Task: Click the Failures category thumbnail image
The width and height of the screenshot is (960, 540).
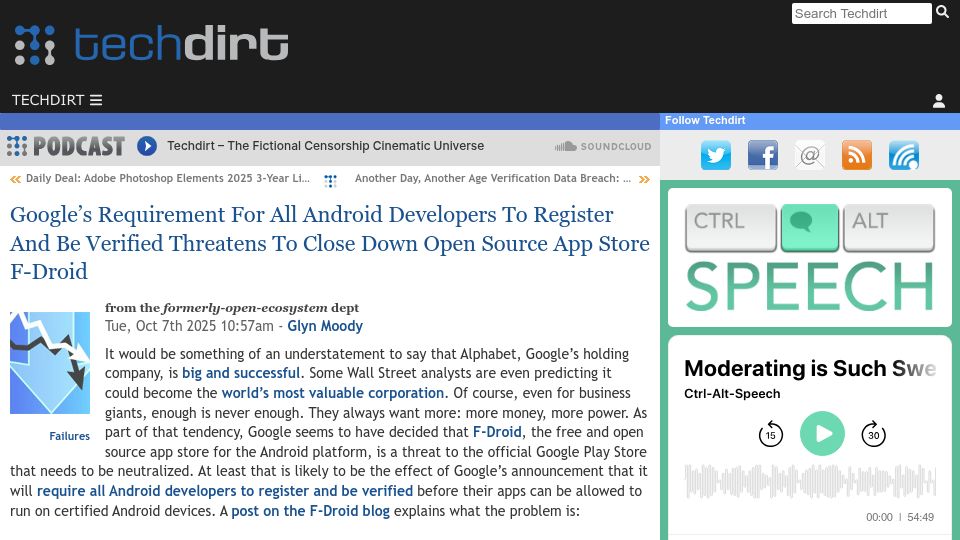Action: (x=50, y=362)
